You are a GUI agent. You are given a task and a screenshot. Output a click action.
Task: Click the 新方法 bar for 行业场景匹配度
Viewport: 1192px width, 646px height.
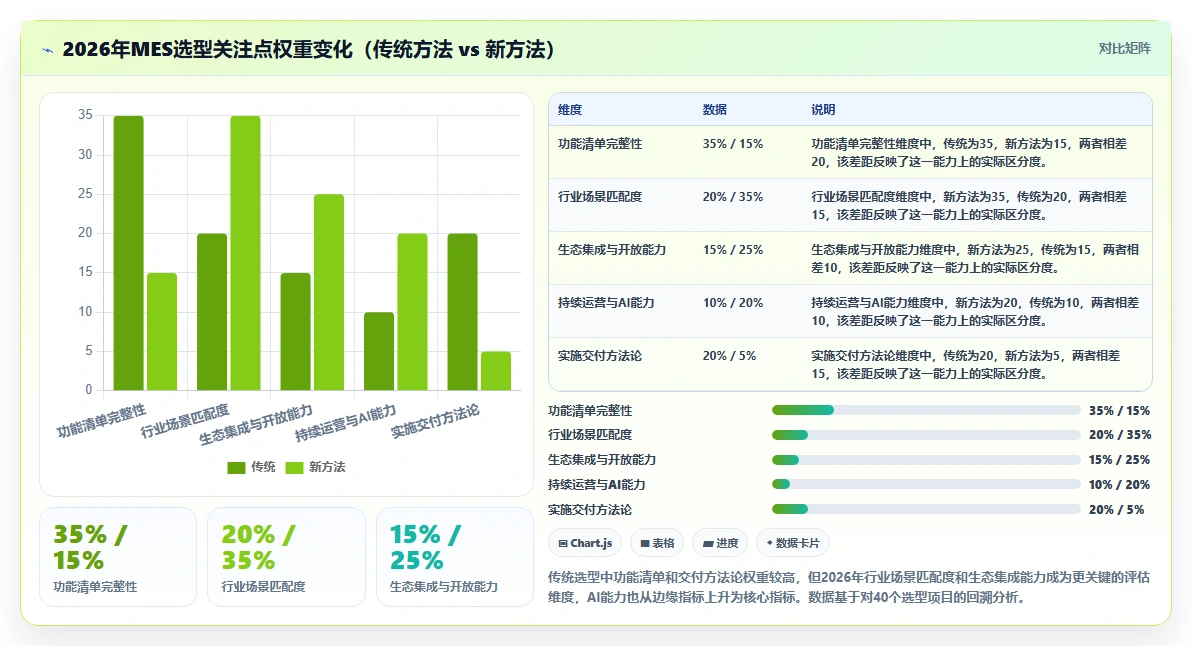pyautogui.click(x=246, y=253)
